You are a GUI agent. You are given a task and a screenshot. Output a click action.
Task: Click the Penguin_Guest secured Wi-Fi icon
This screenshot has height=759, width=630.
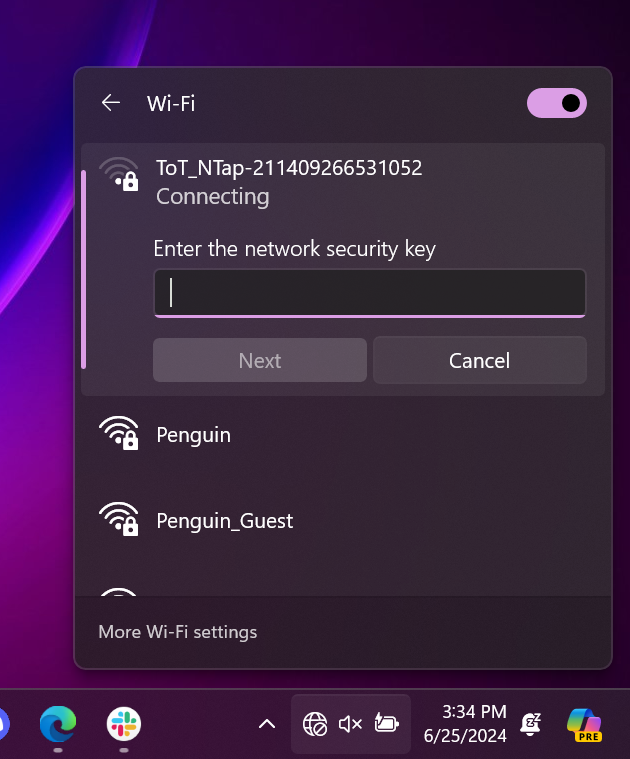(119, 519)
